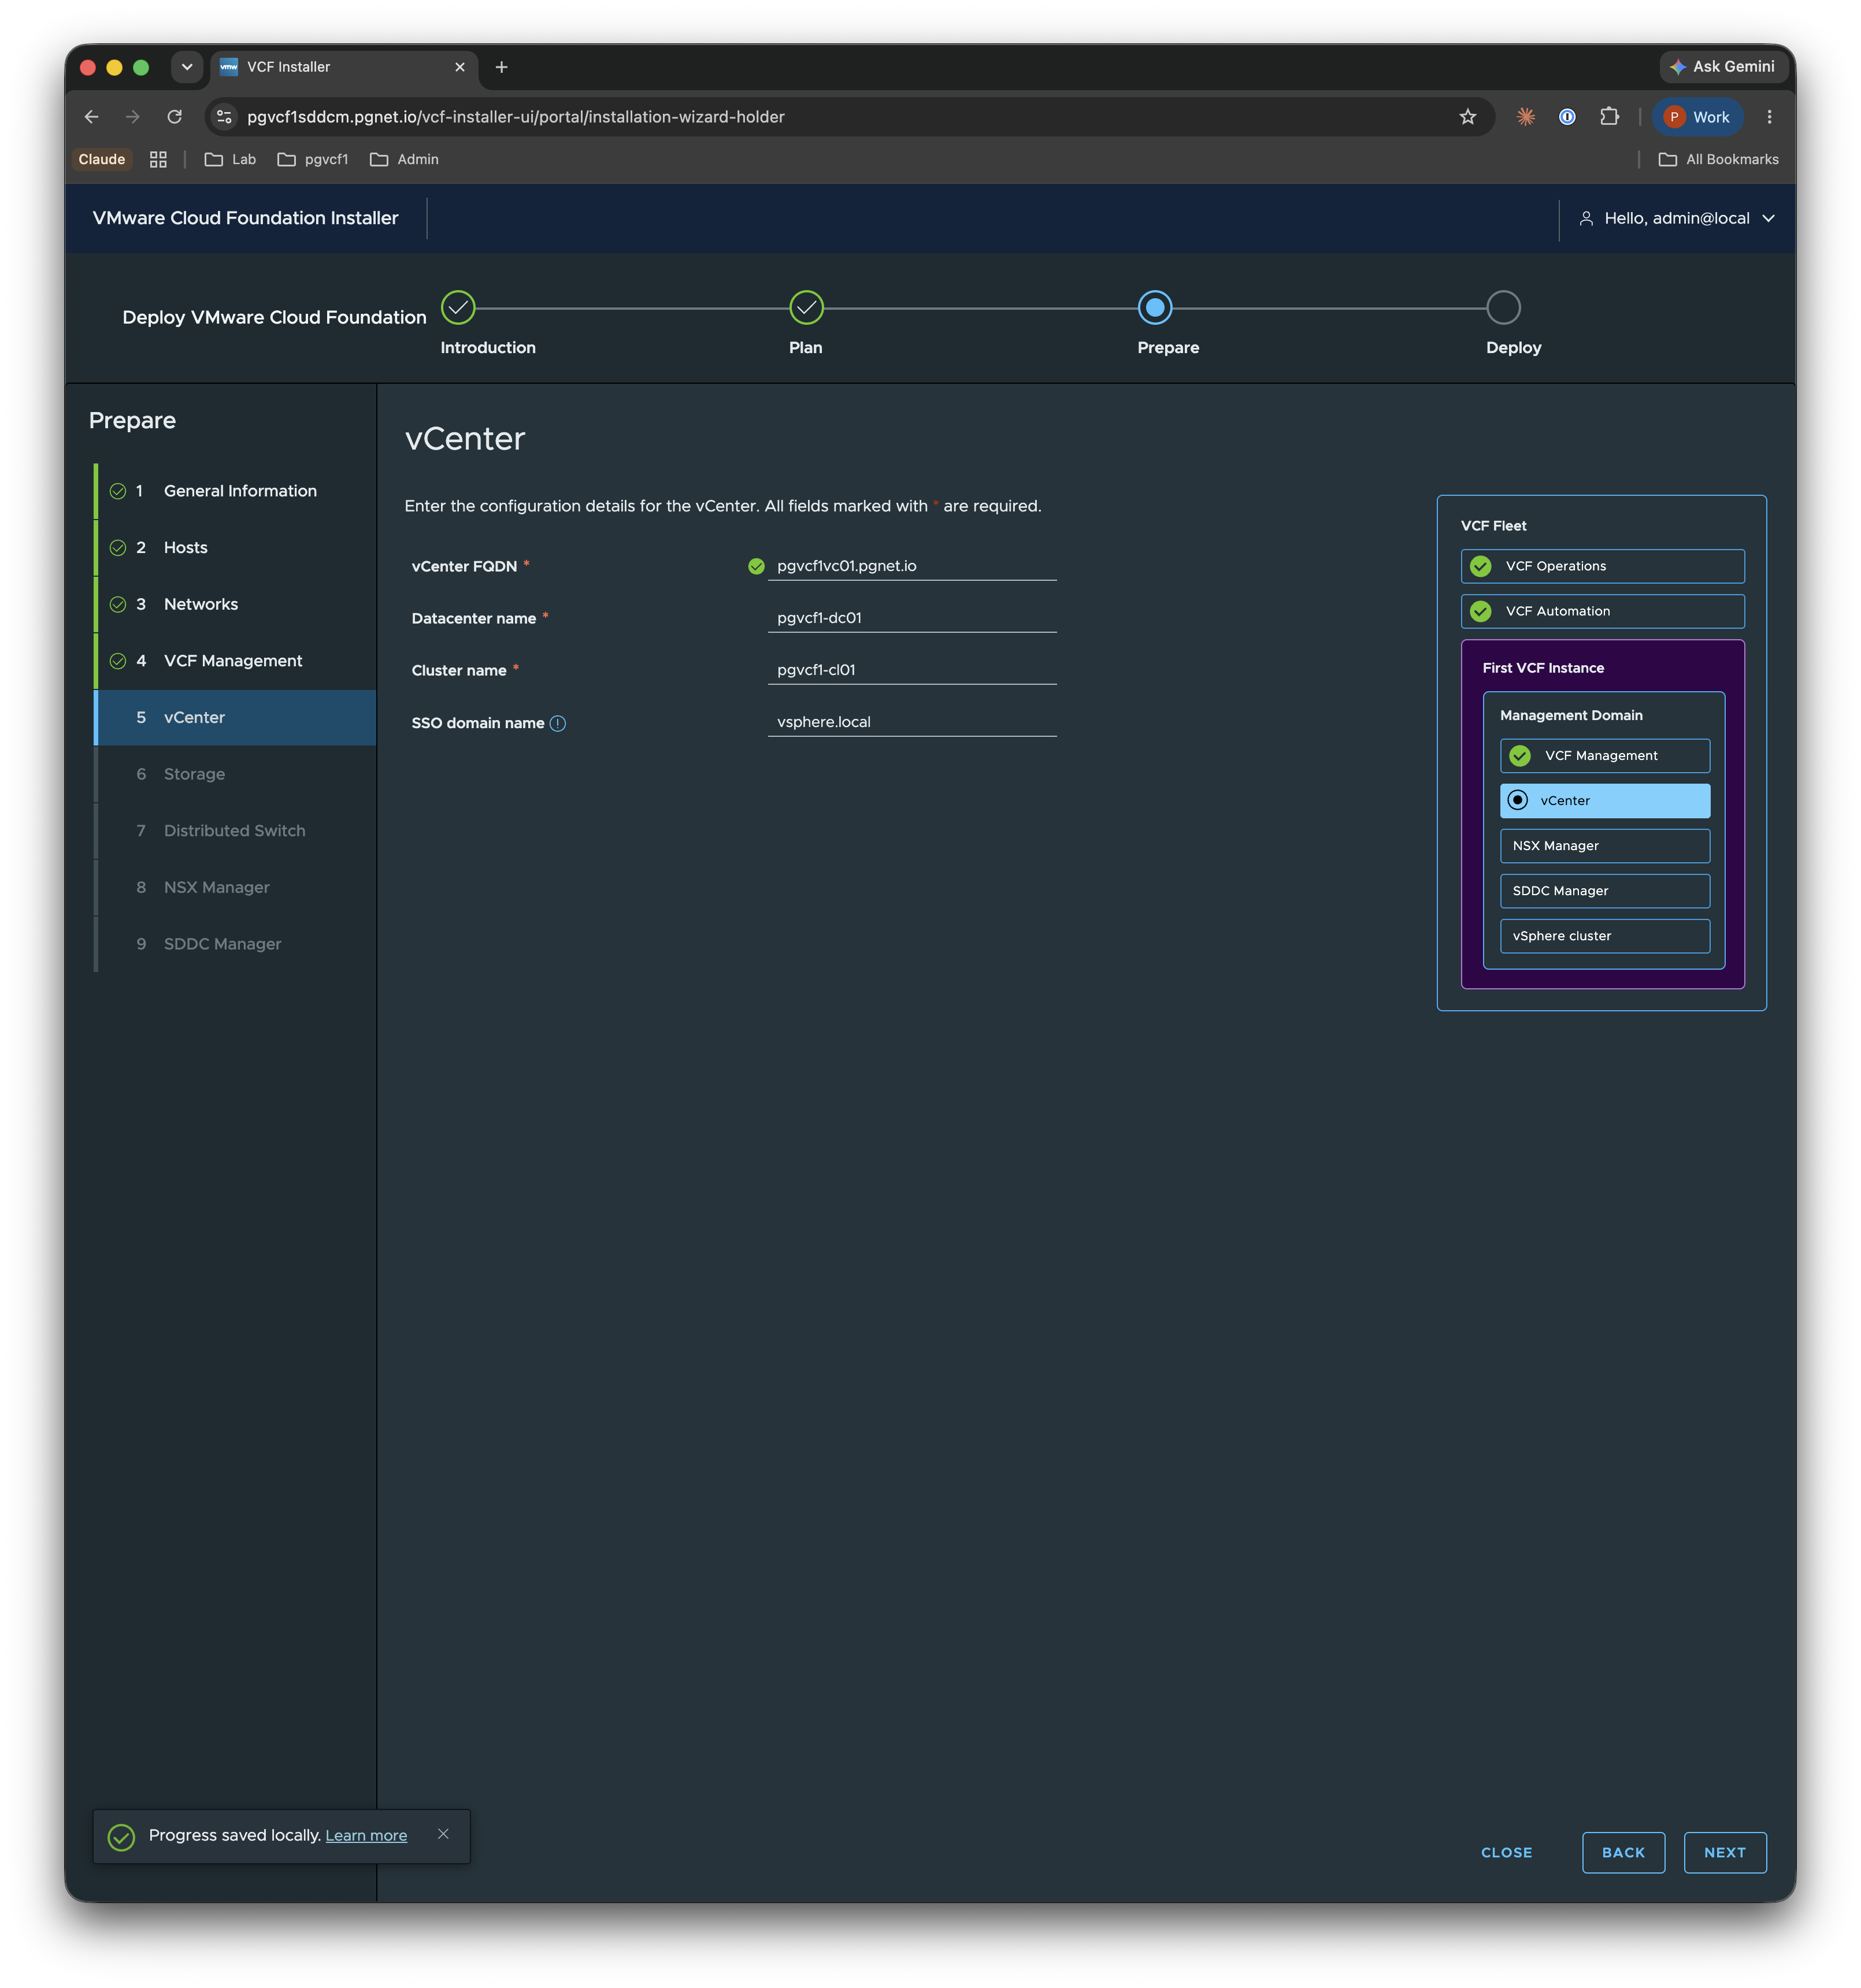
Task: Bookmark this page with the star icon
Action: (x=1467, y=117)
